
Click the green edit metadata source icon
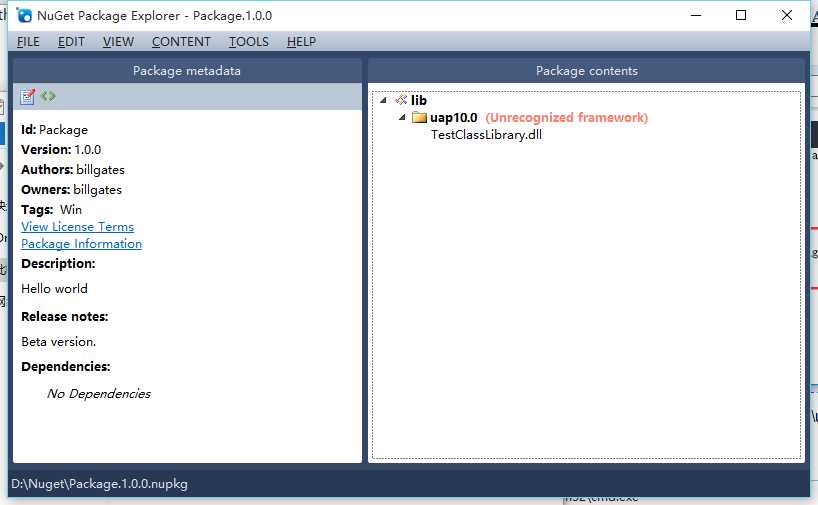pyautogui.click(x=48, y=96)
